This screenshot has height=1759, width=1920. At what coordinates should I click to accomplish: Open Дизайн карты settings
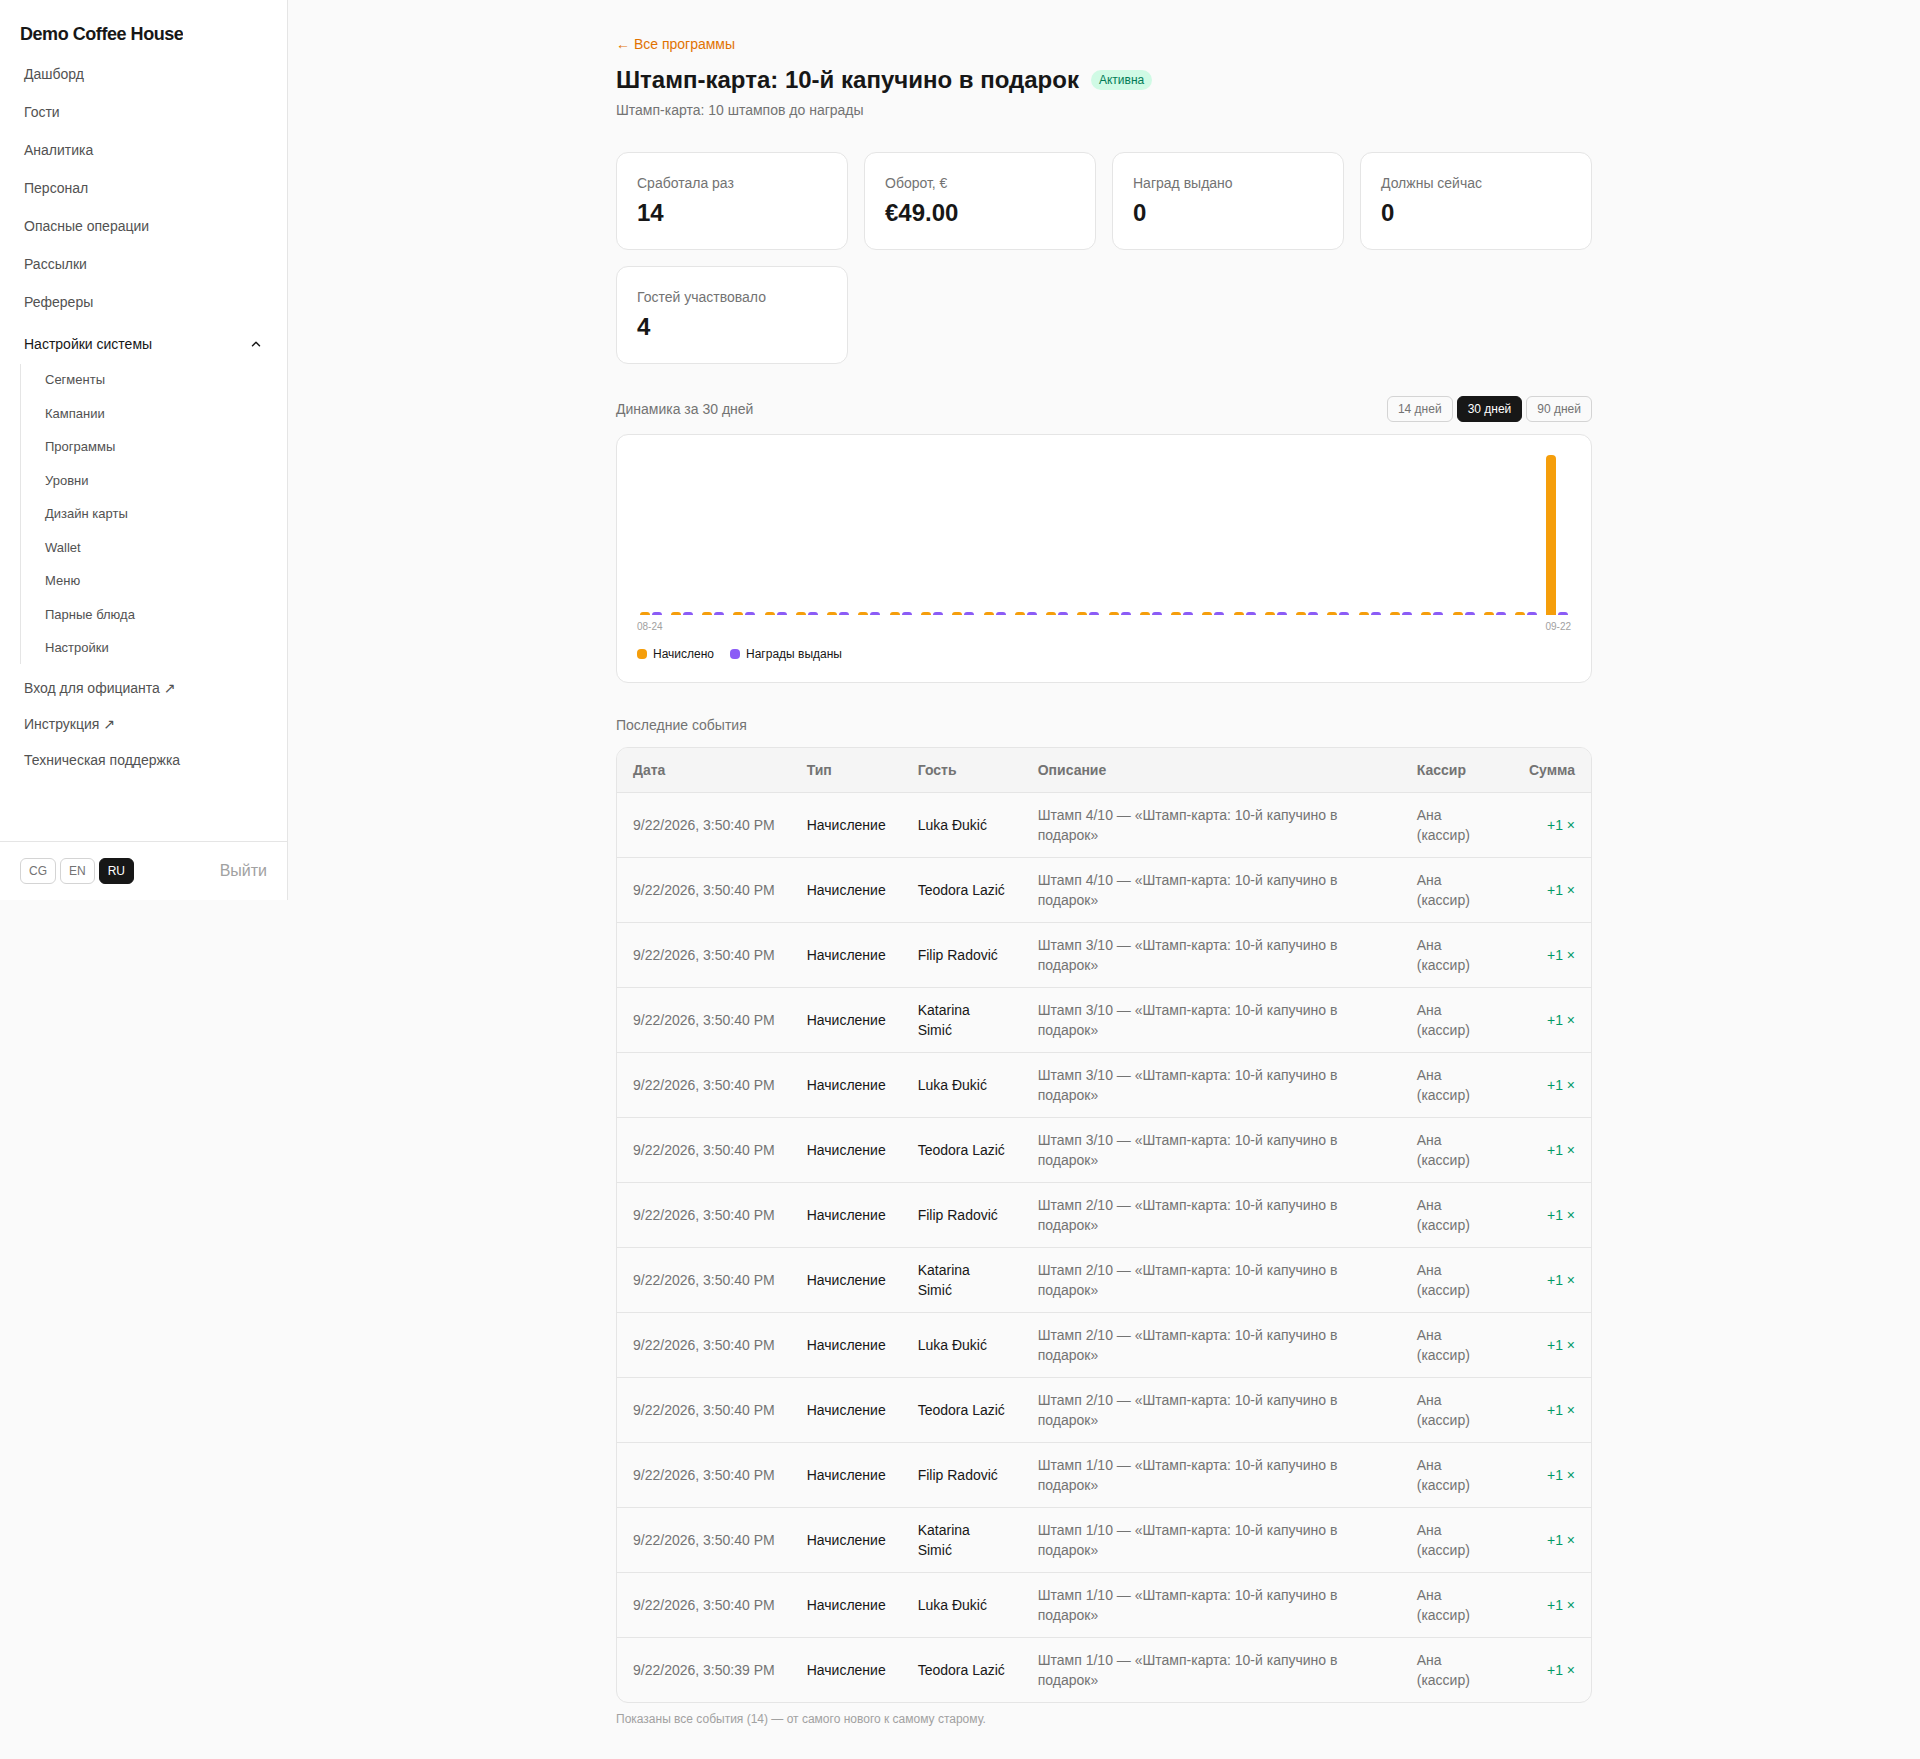pos(86,514)
